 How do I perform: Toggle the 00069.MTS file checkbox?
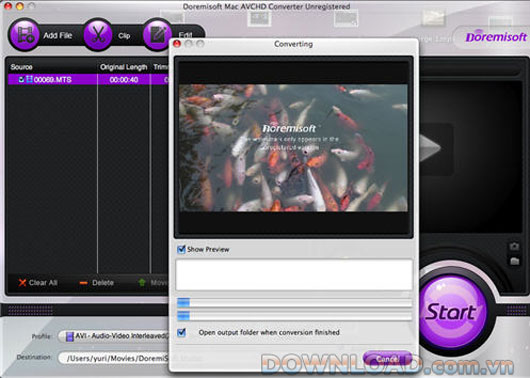(21, 79)
